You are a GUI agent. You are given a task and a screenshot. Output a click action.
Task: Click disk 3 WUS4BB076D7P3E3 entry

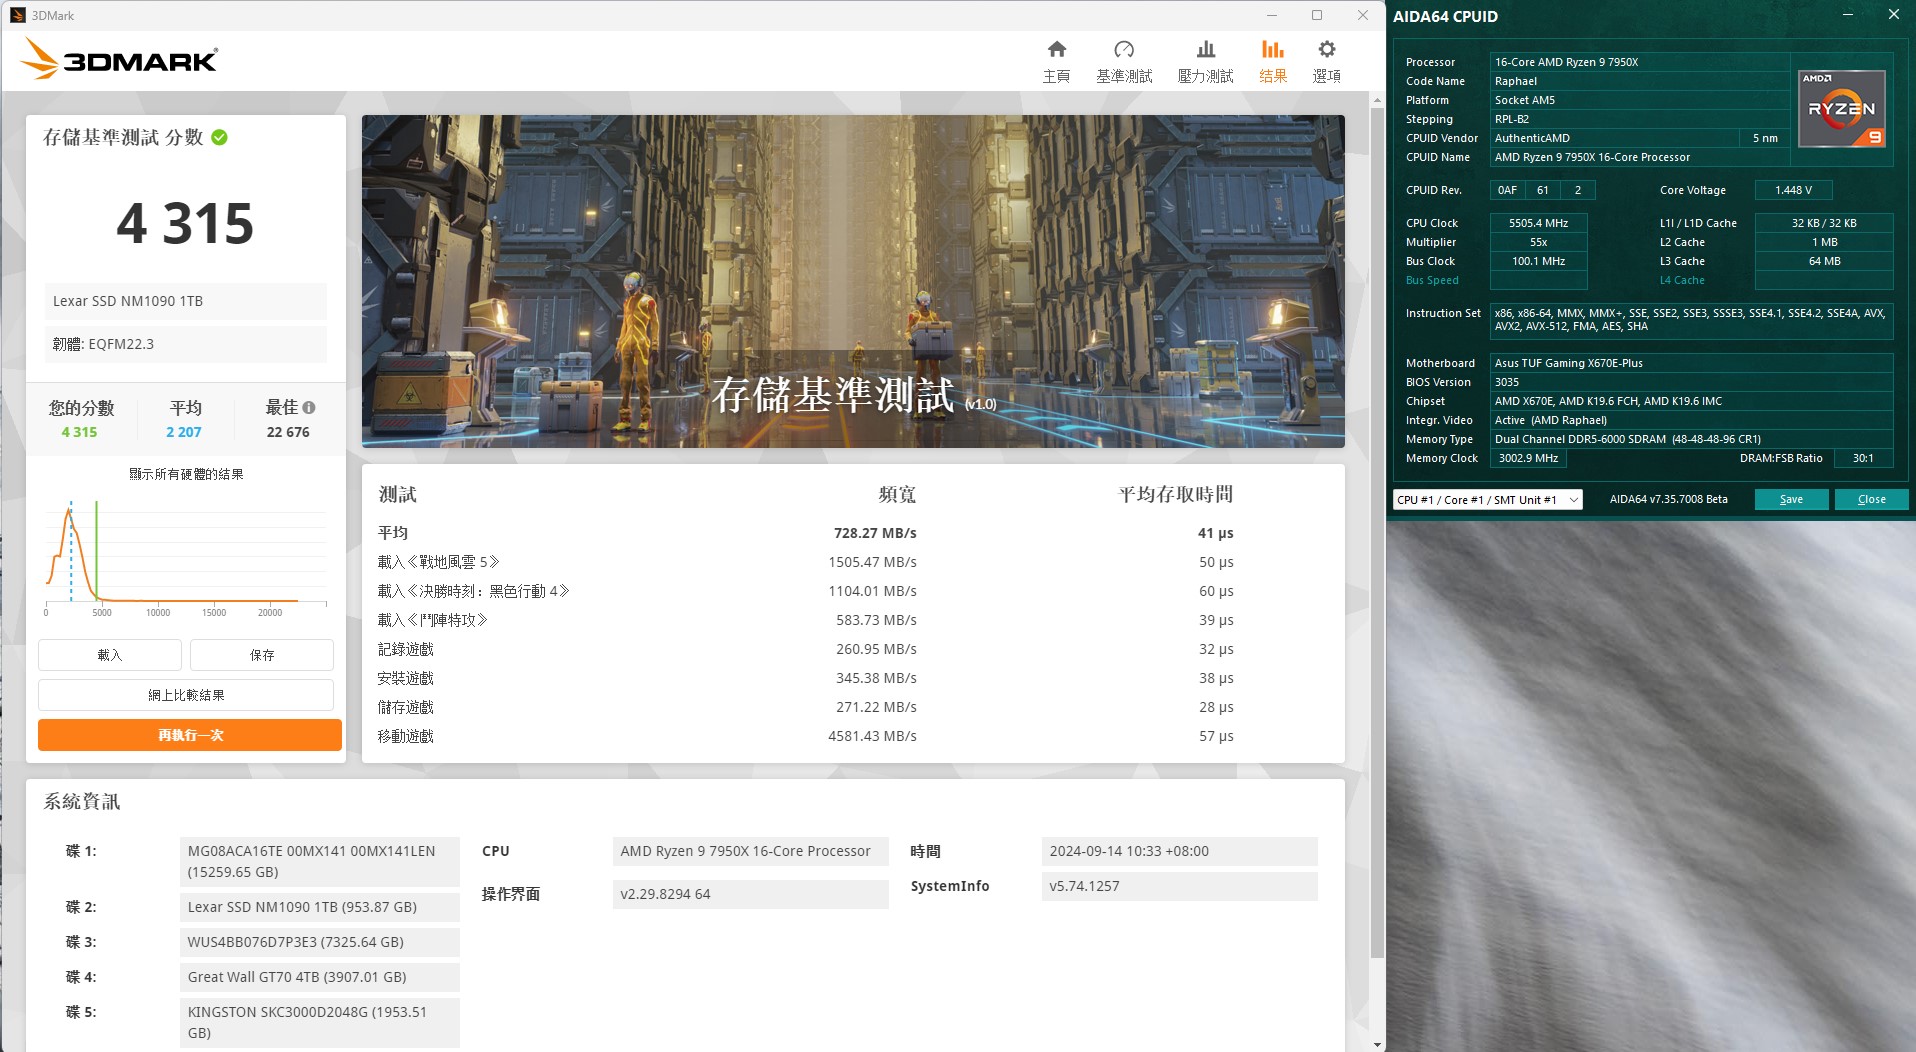[319, 942]
